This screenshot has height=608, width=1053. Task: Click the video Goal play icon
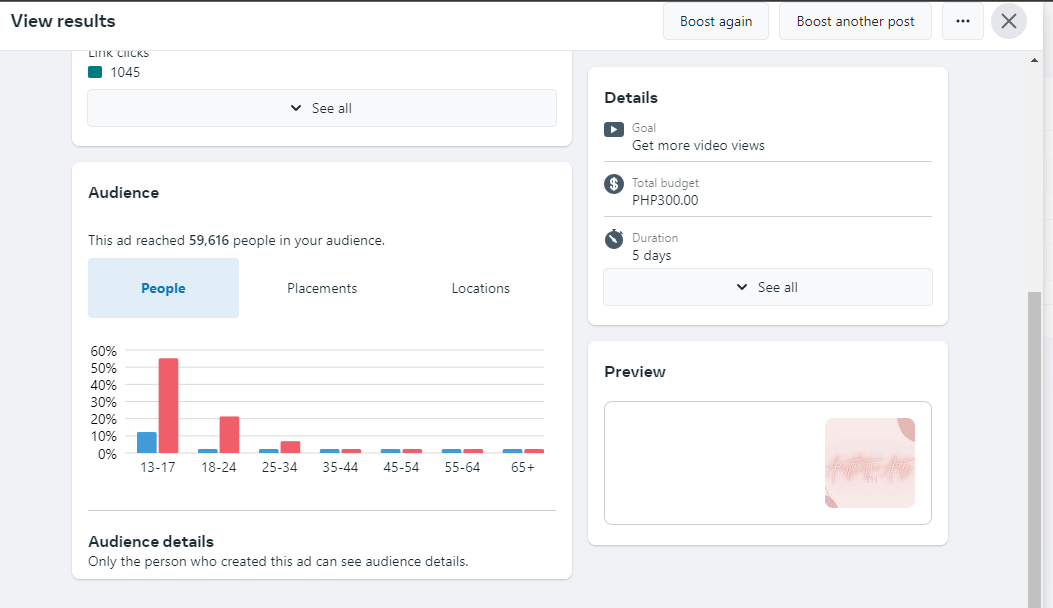coord(614,129)
